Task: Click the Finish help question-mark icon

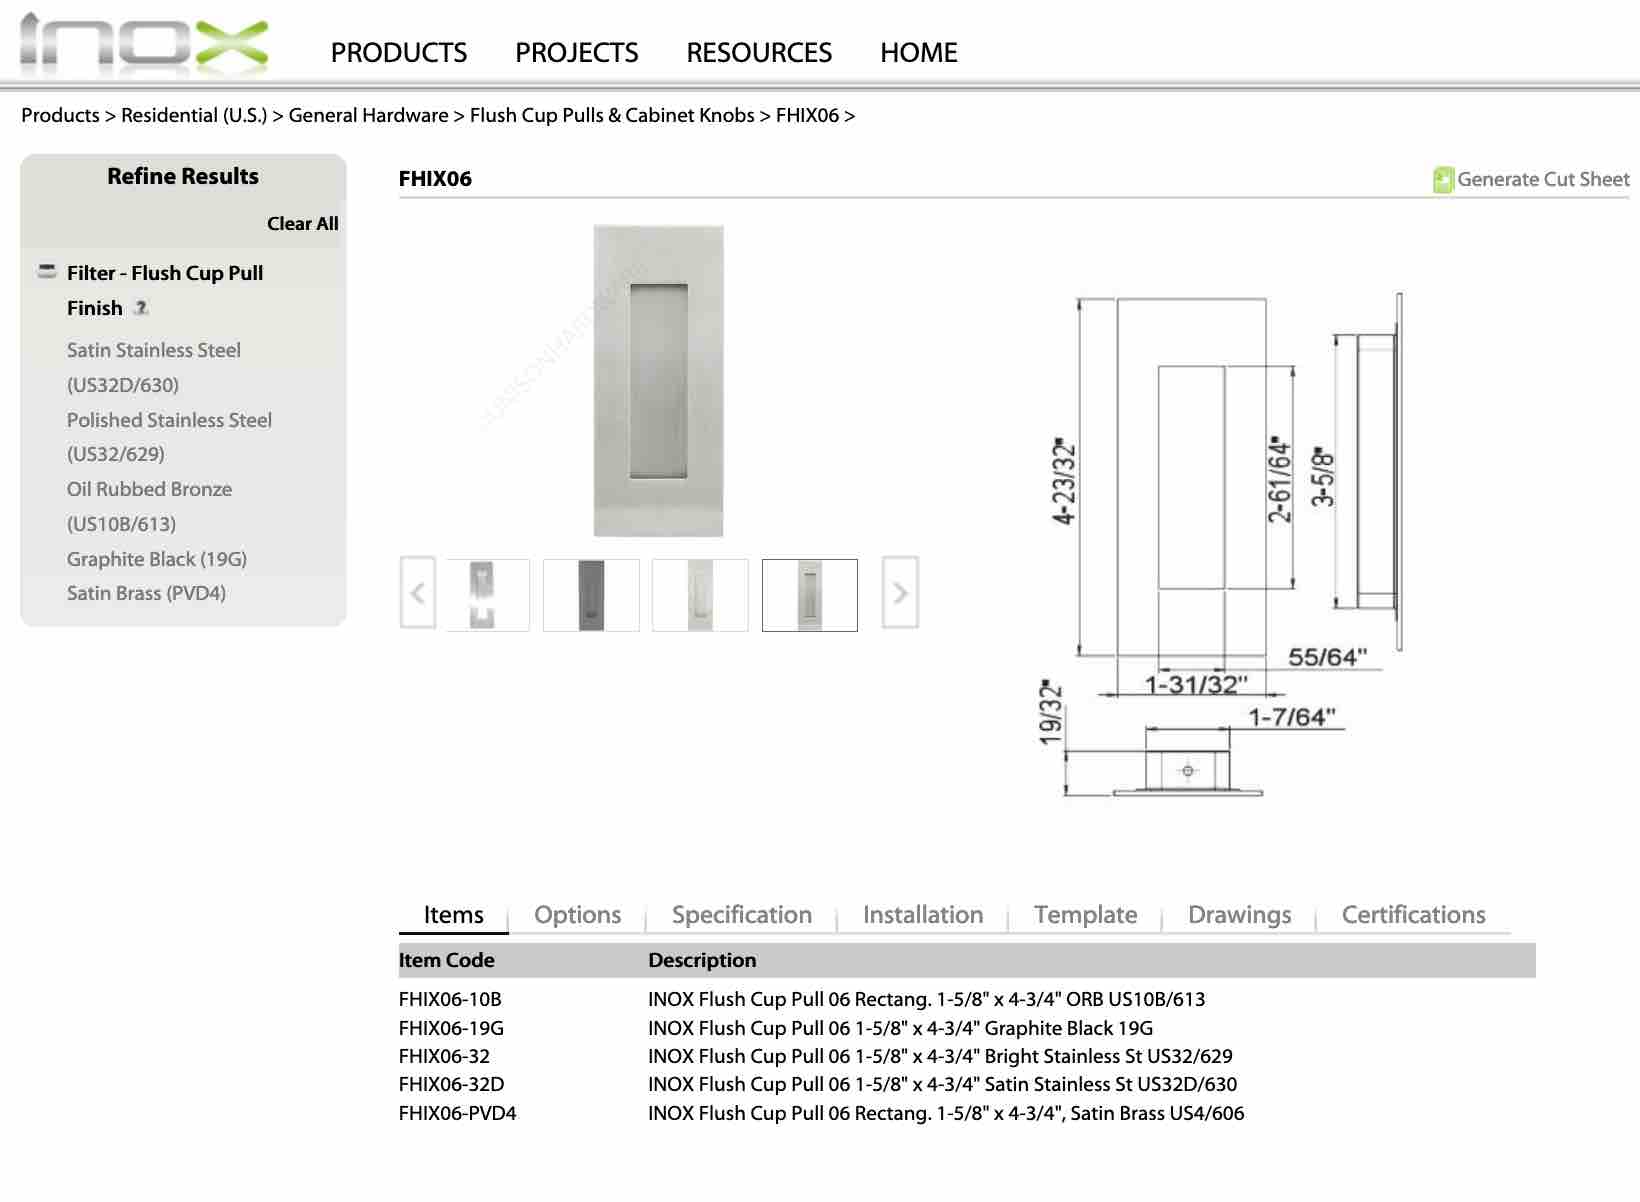Action: tap(141, 308)
